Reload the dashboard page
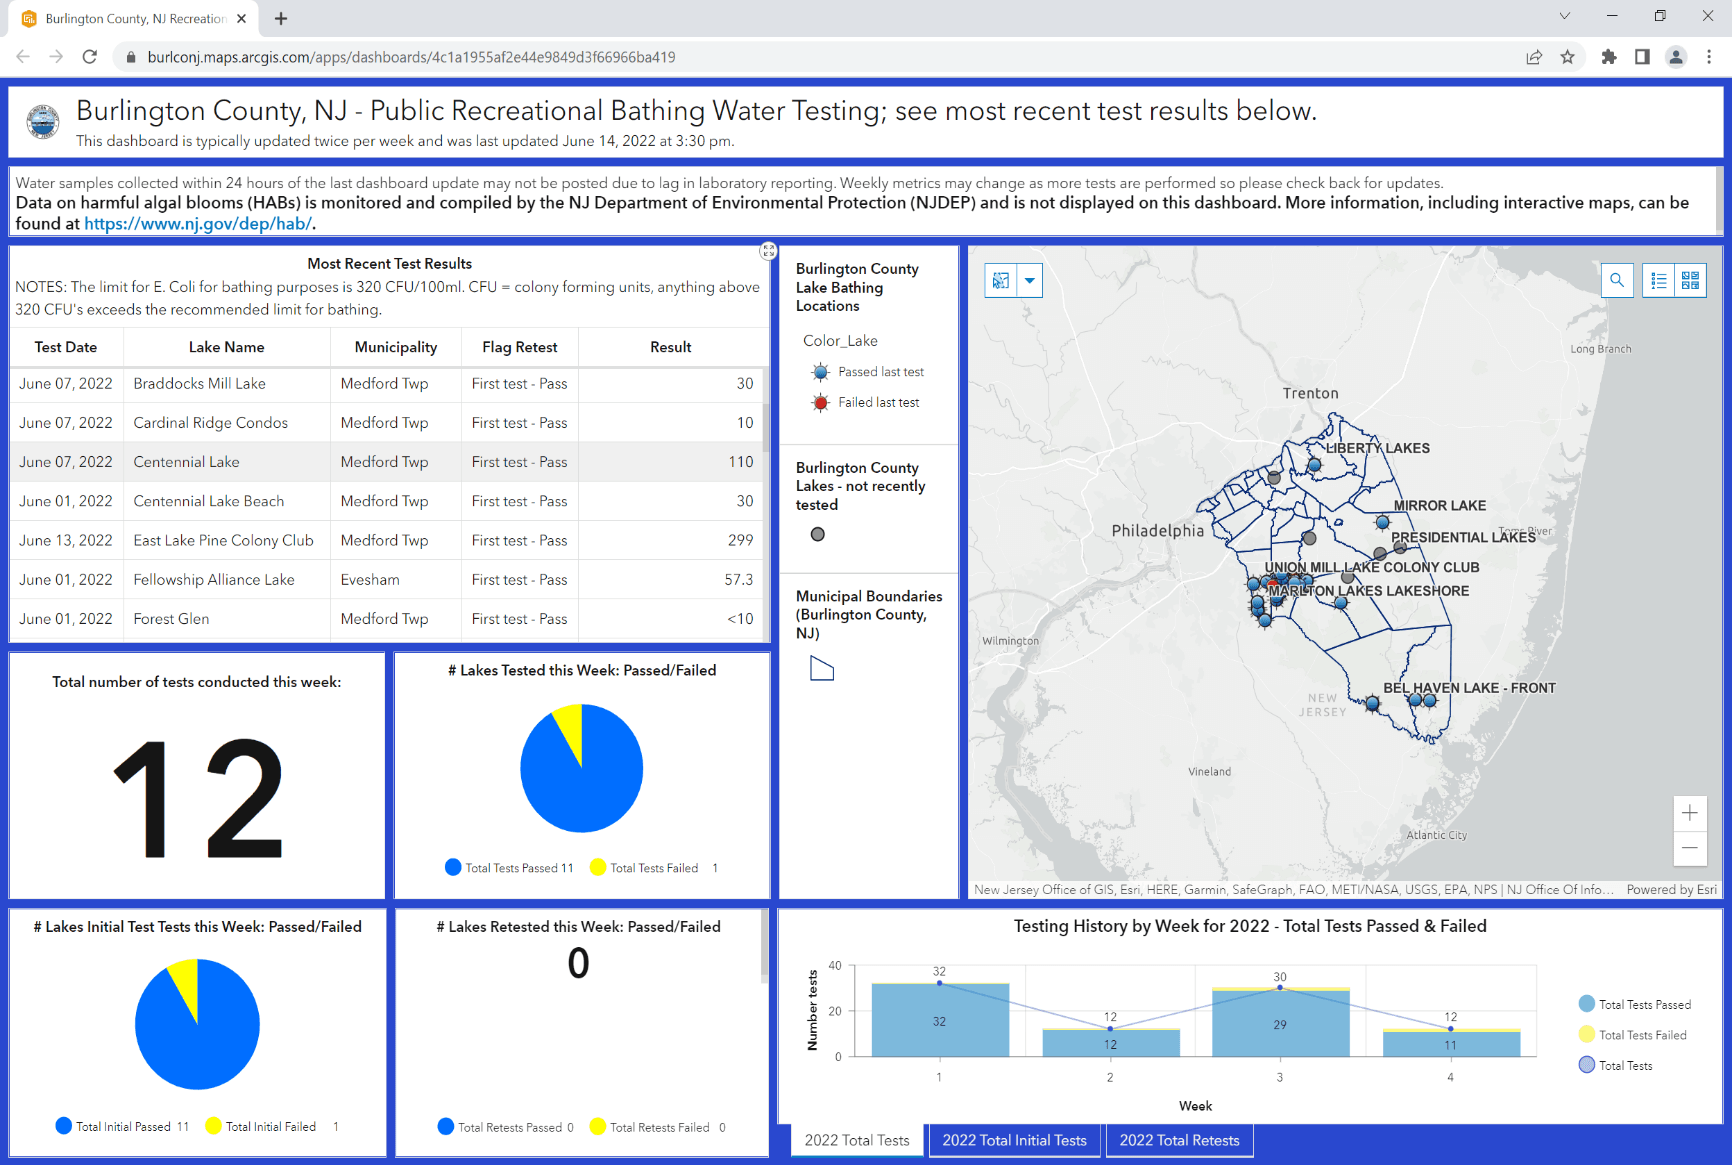The image size is (1732, 1165). [90, 57]
